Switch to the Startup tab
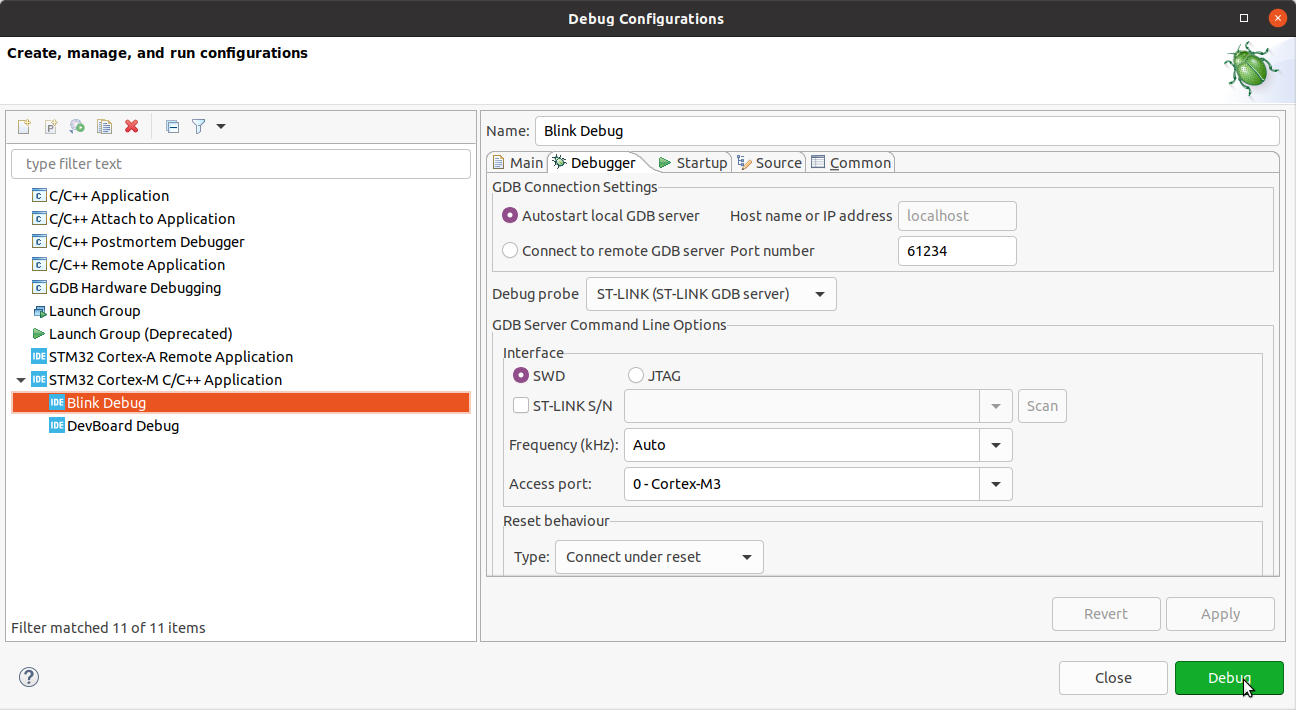1296x710 pixels. (692, 163)
